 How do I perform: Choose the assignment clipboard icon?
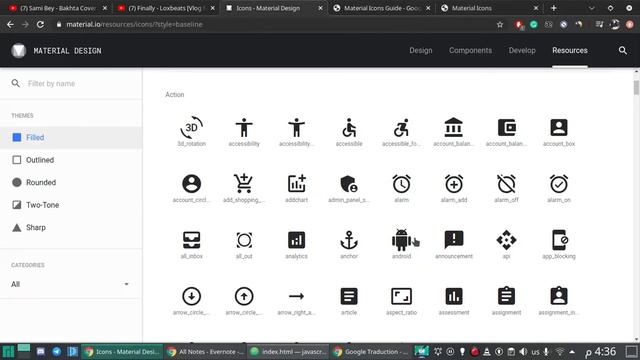coord(506,296)
